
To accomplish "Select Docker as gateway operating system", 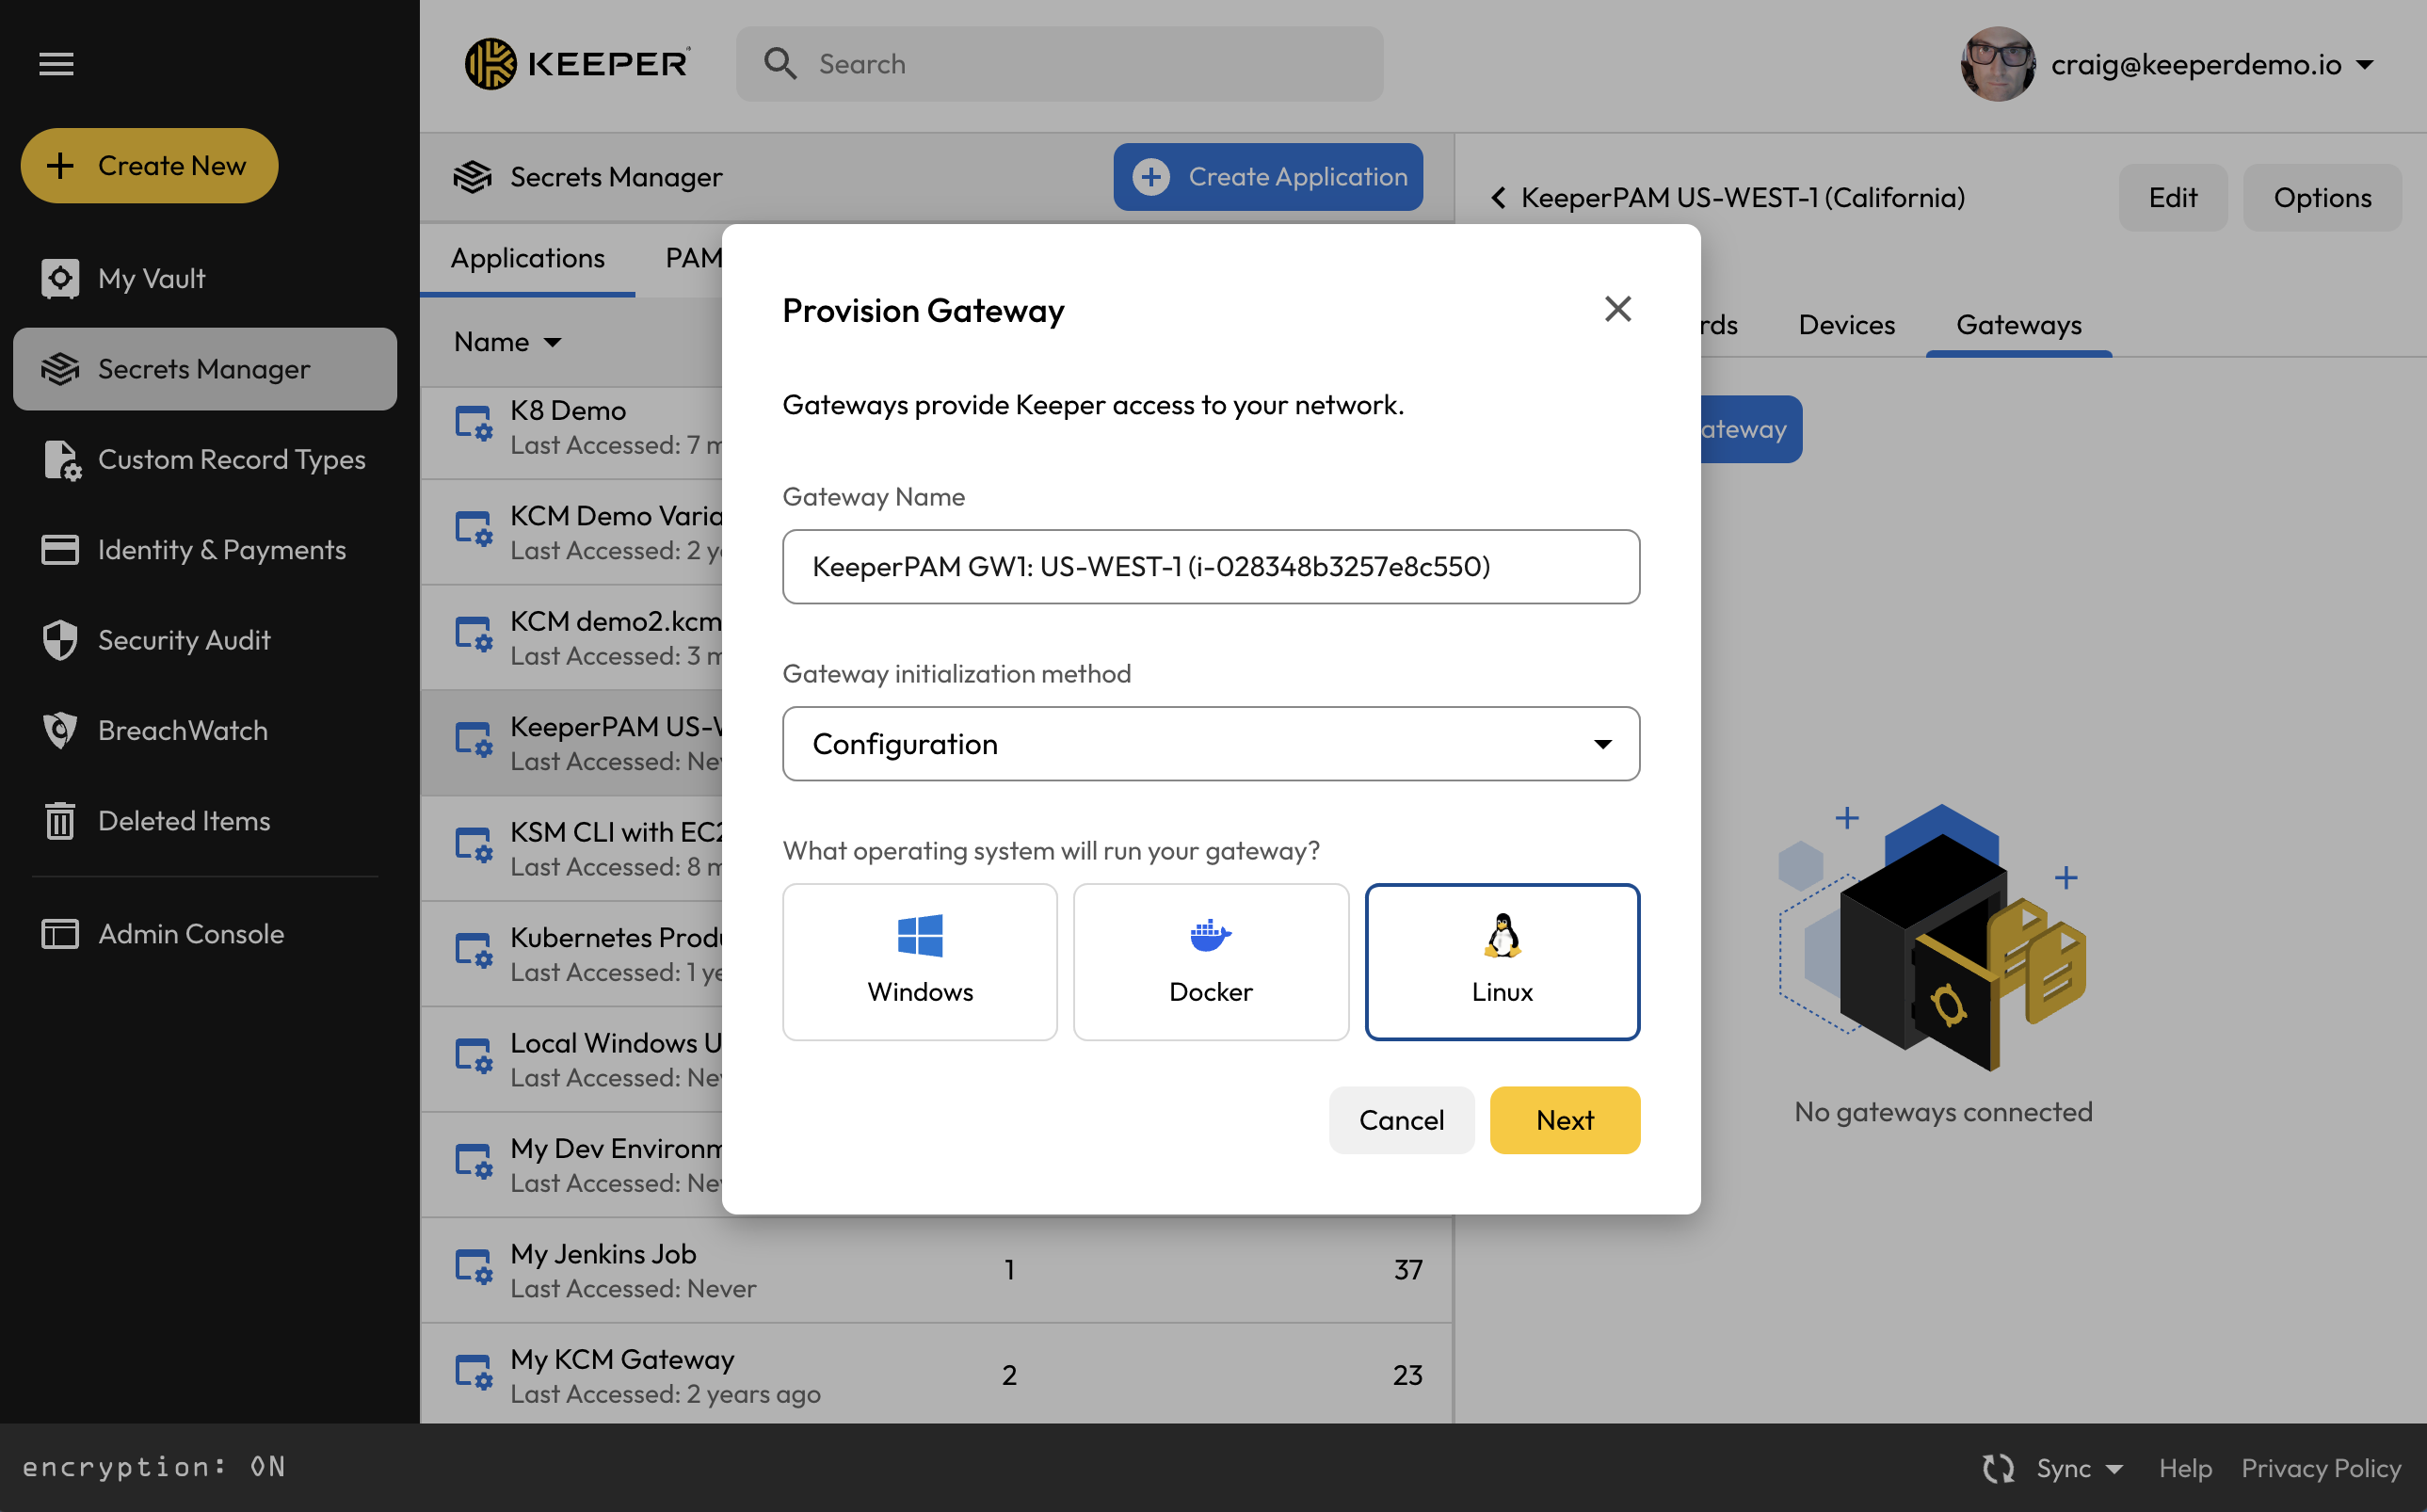I will point(1210,961).
